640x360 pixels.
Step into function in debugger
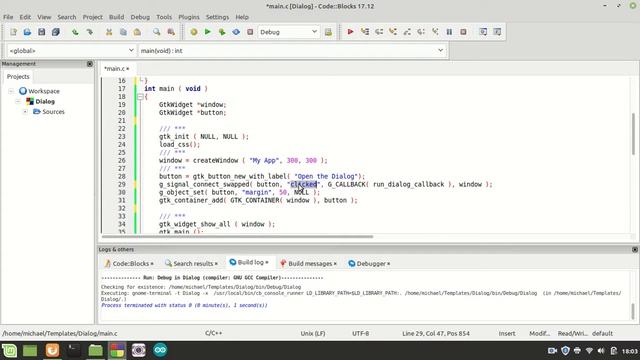[393, 32]
